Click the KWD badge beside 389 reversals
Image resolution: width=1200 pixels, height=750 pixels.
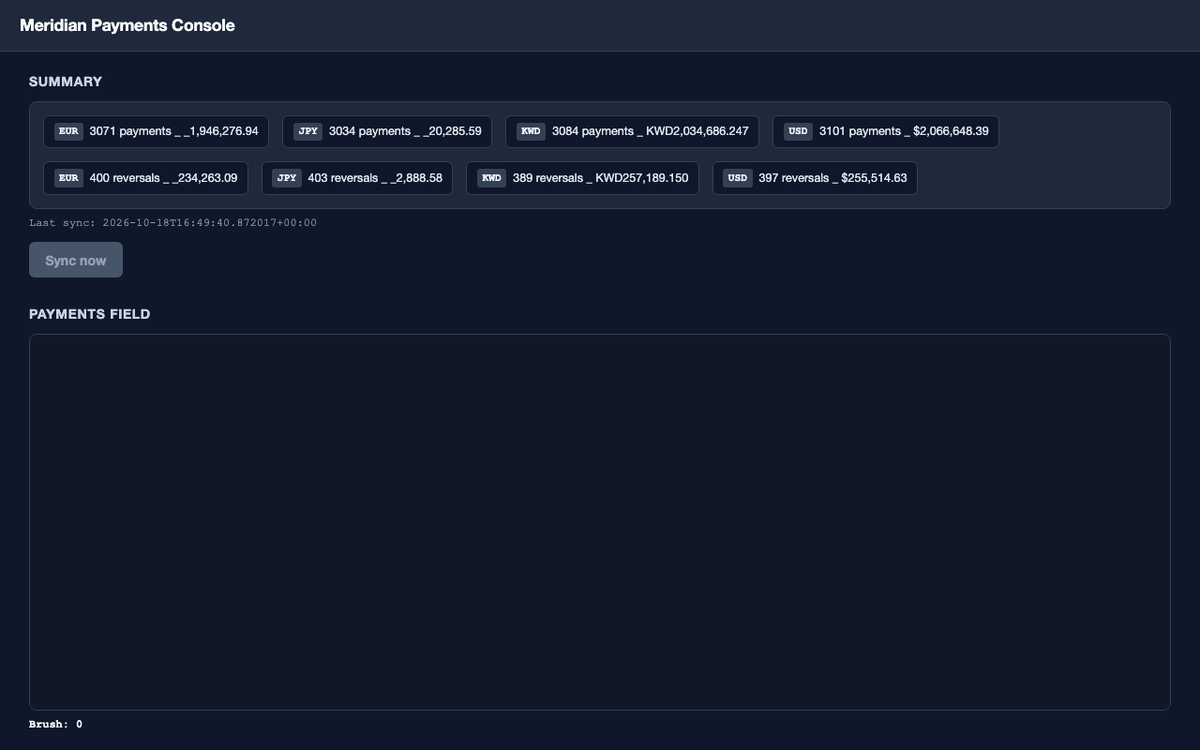tap(491, 178)
